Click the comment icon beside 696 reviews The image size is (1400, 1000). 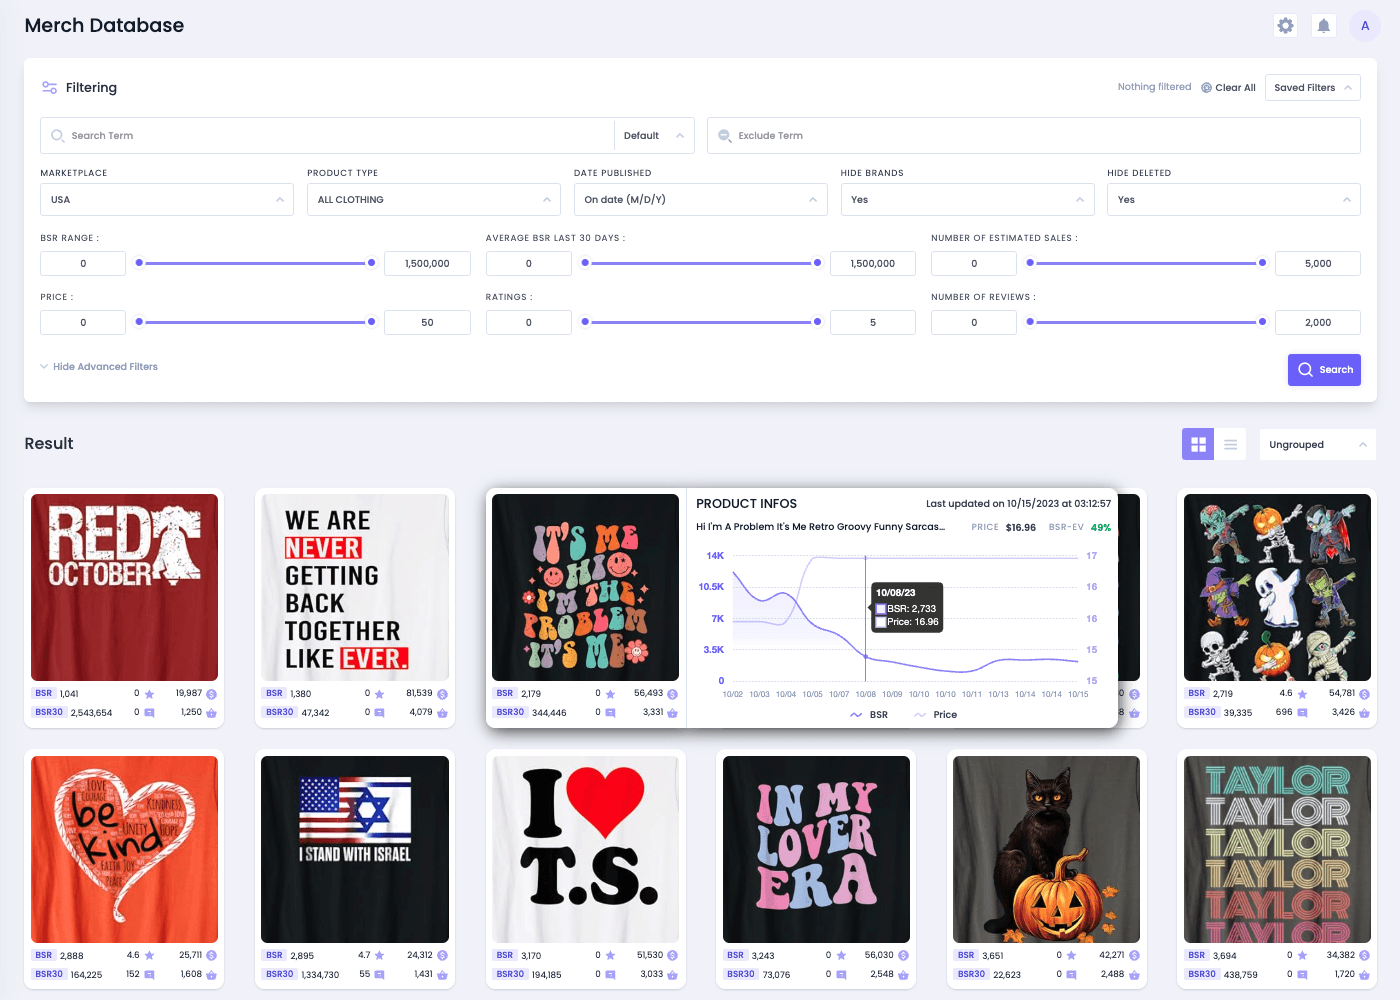(x=1302, y=713)
